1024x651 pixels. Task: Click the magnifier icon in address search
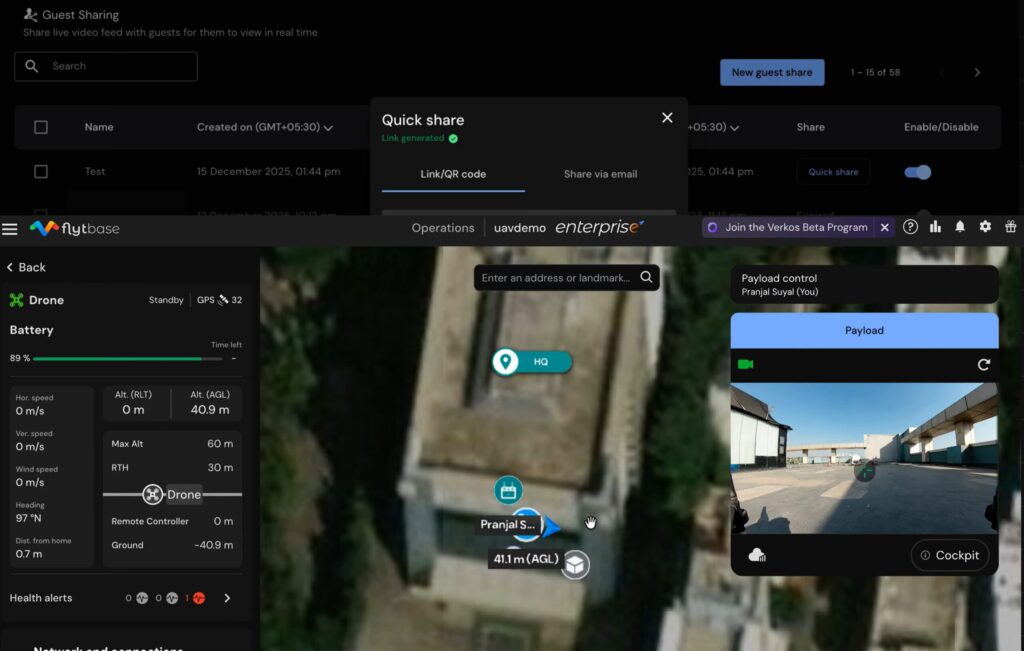click(x=647, y=277)
